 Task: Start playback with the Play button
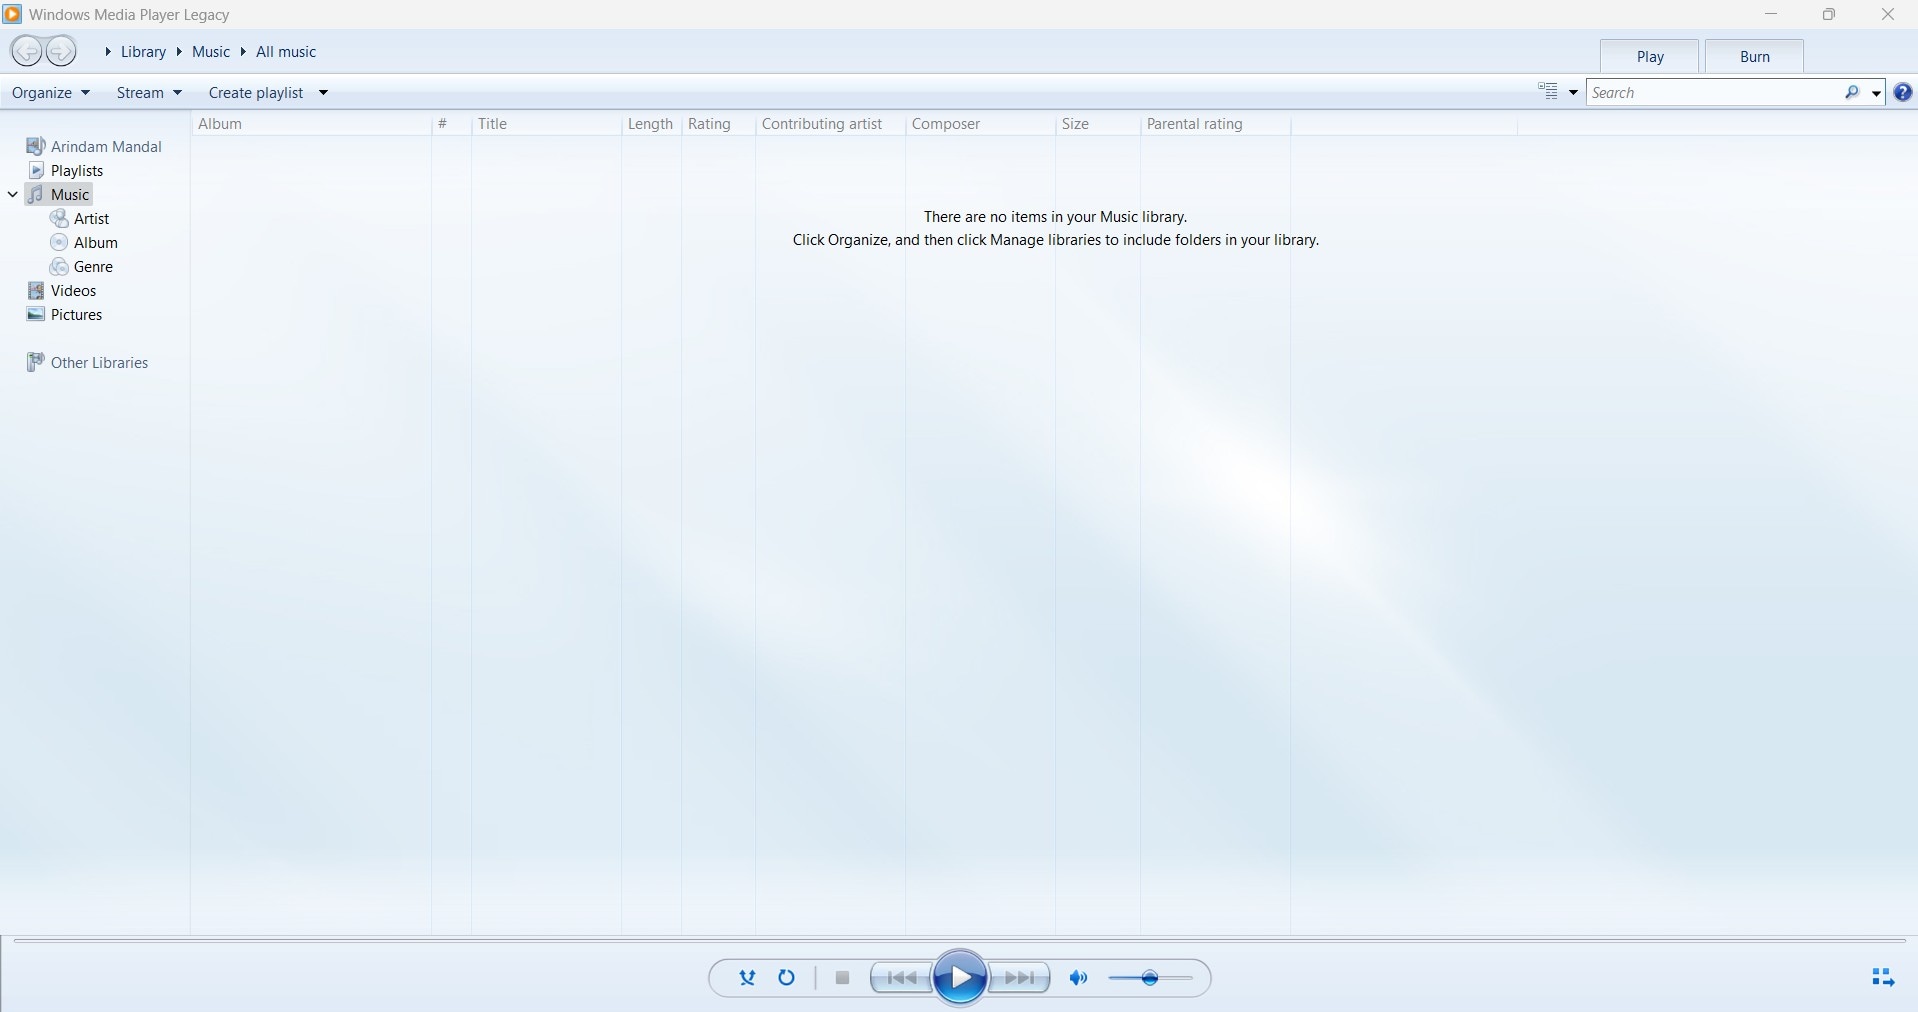(960, 978)
